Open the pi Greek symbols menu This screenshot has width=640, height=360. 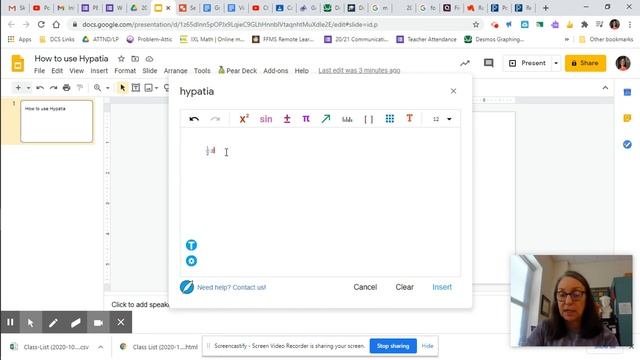[x=306, y=119]
